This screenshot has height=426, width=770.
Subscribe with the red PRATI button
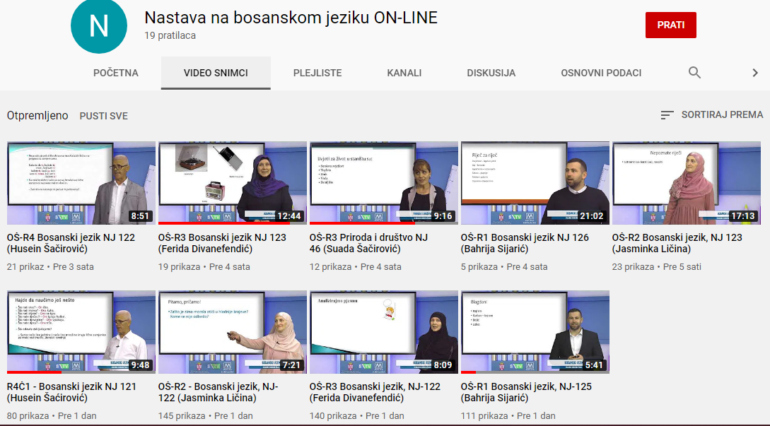click(670, 25)
